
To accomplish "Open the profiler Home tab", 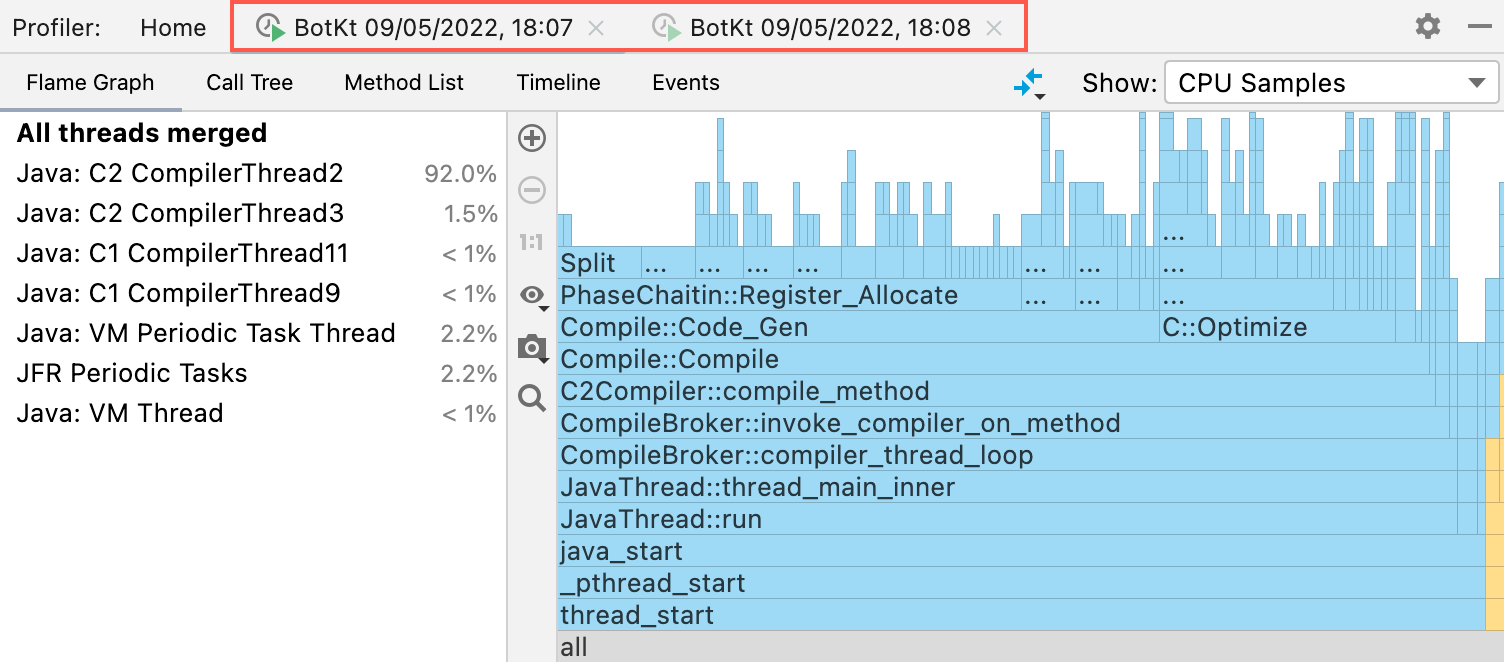I will pos(173,28).
